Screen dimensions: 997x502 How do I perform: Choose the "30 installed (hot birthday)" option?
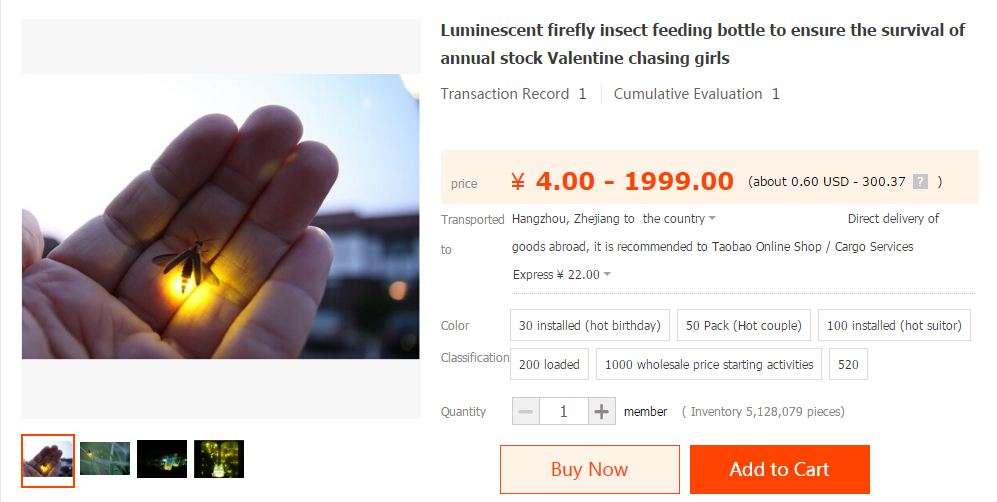point(590,325)
